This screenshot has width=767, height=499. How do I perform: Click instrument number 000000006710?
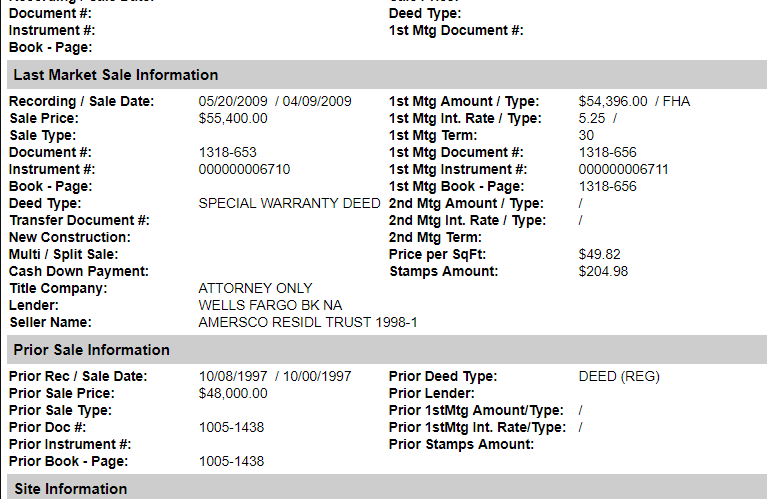(x=244, y=169)
